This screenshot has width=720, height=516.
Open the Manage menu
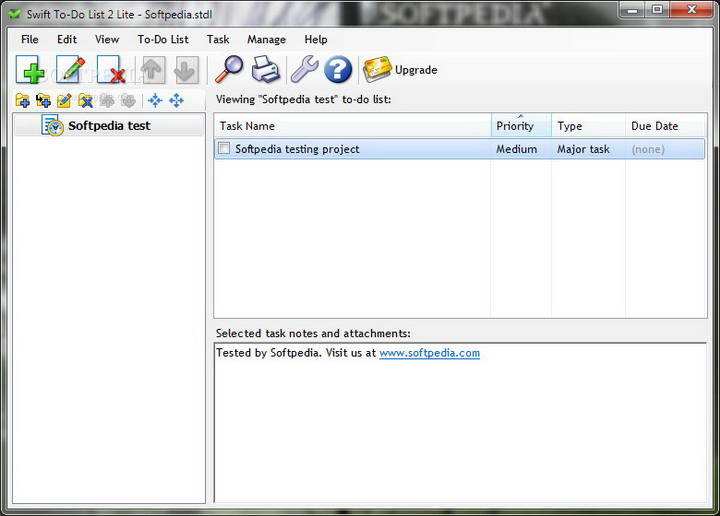pos(266,39)
